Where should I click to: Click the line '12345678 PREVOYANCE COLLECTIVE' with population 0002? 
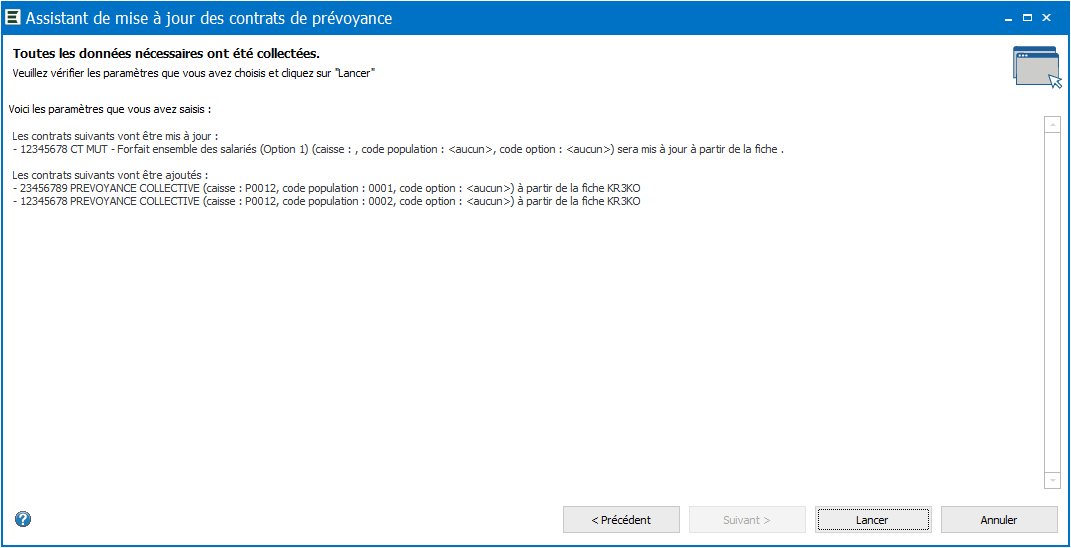coord(326,202)
